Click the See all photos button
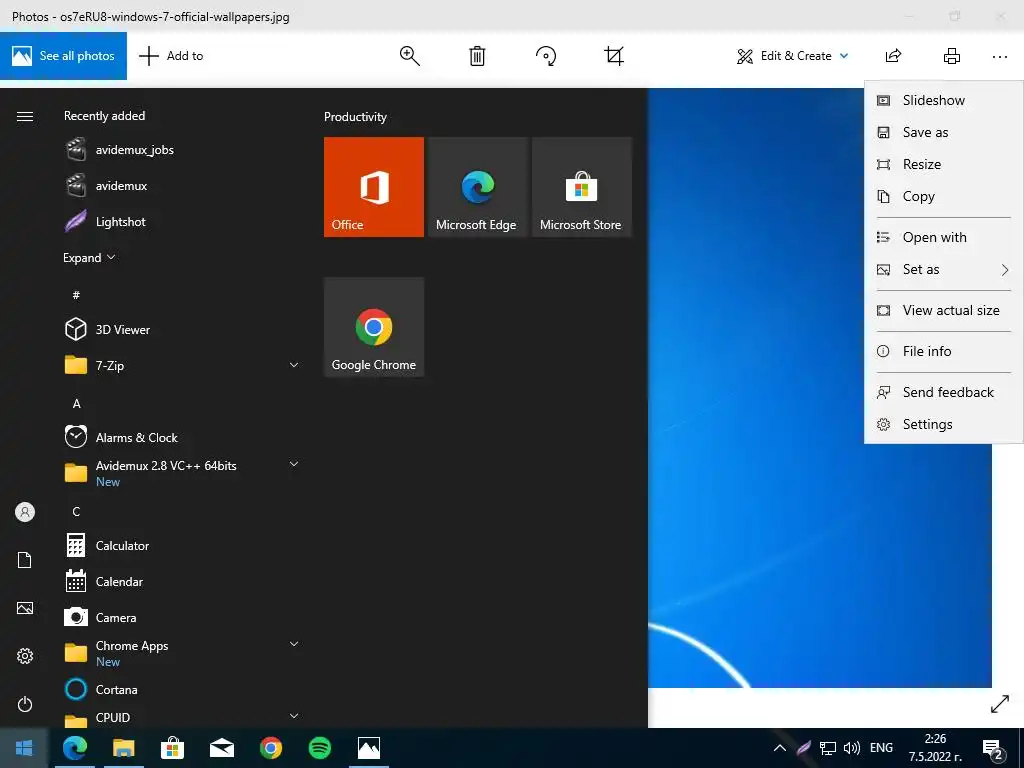This screenshot has height=768, width=1024. point(63,56)
